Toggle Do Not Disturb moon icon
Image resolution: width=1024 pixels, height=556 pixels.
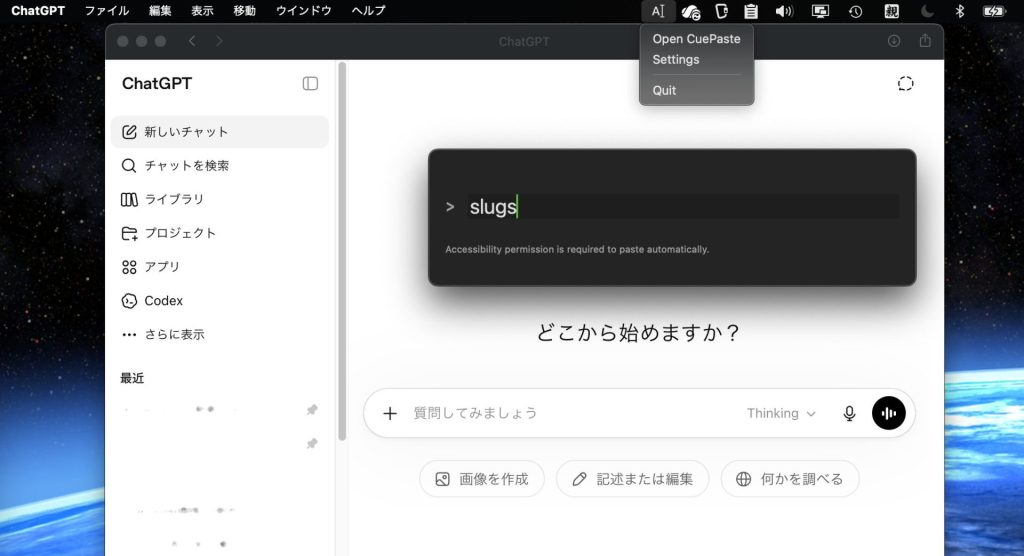pos(926,11)
